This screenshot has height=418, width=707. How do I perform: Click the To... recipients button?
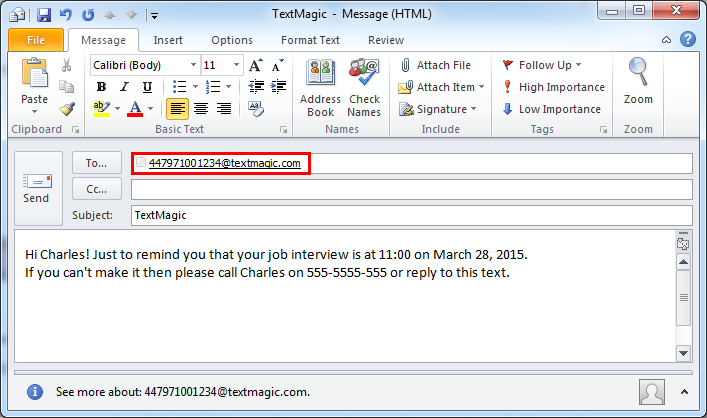97,163
